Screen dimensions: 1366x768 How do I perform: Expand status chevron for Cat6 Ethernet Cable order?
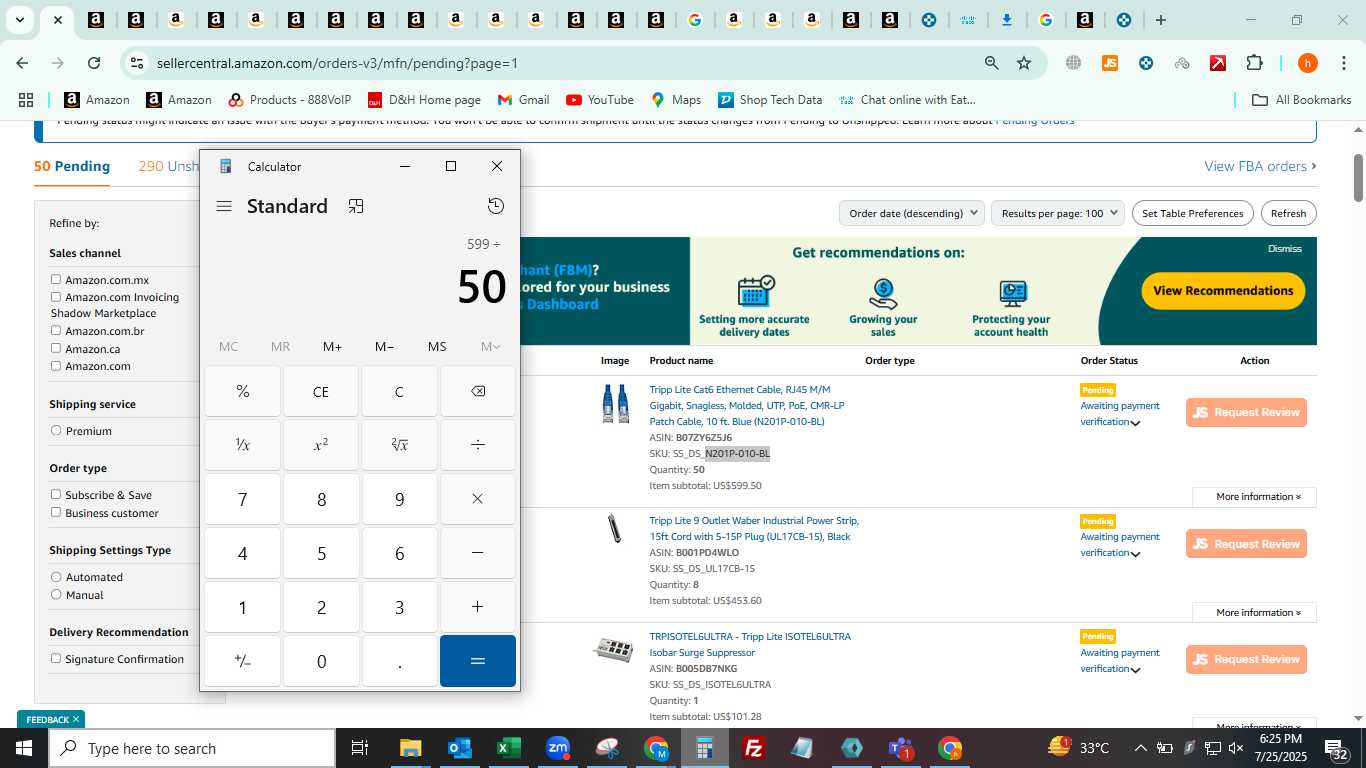point(1135,423)
